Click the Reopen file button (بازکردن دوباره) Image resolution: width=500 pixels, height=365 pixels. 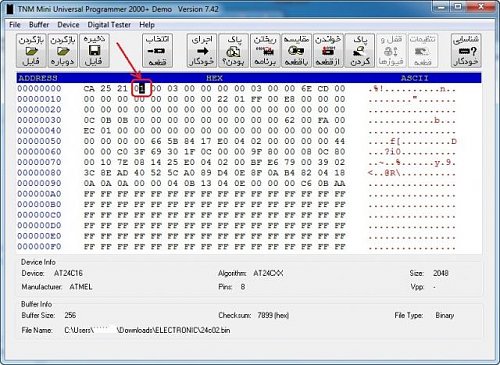pyautogui.click(x=63, y=51)
